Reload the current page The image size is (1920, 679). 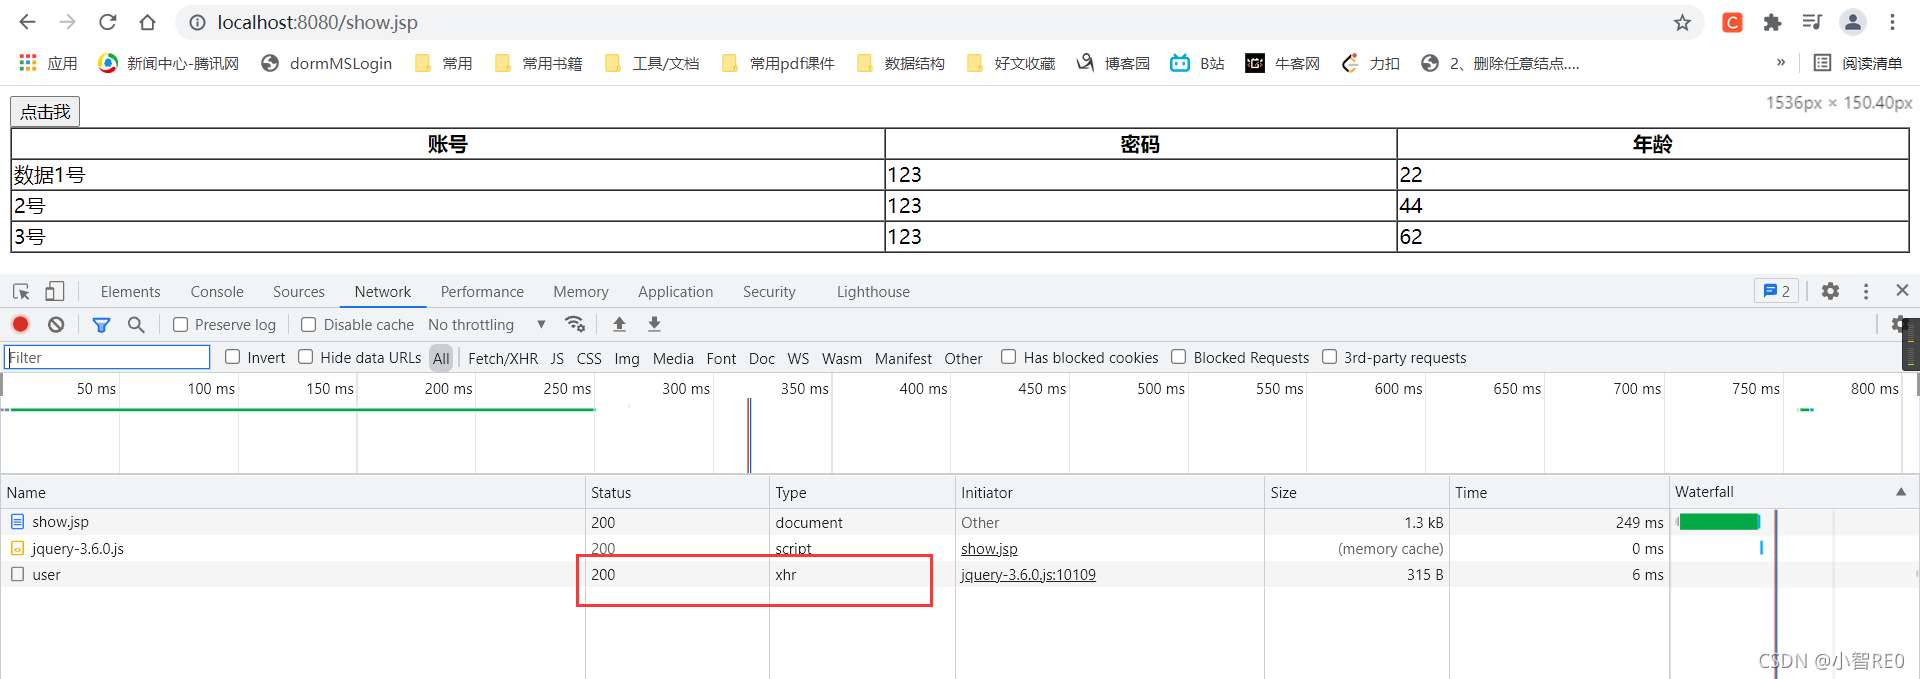pos(108,22)
